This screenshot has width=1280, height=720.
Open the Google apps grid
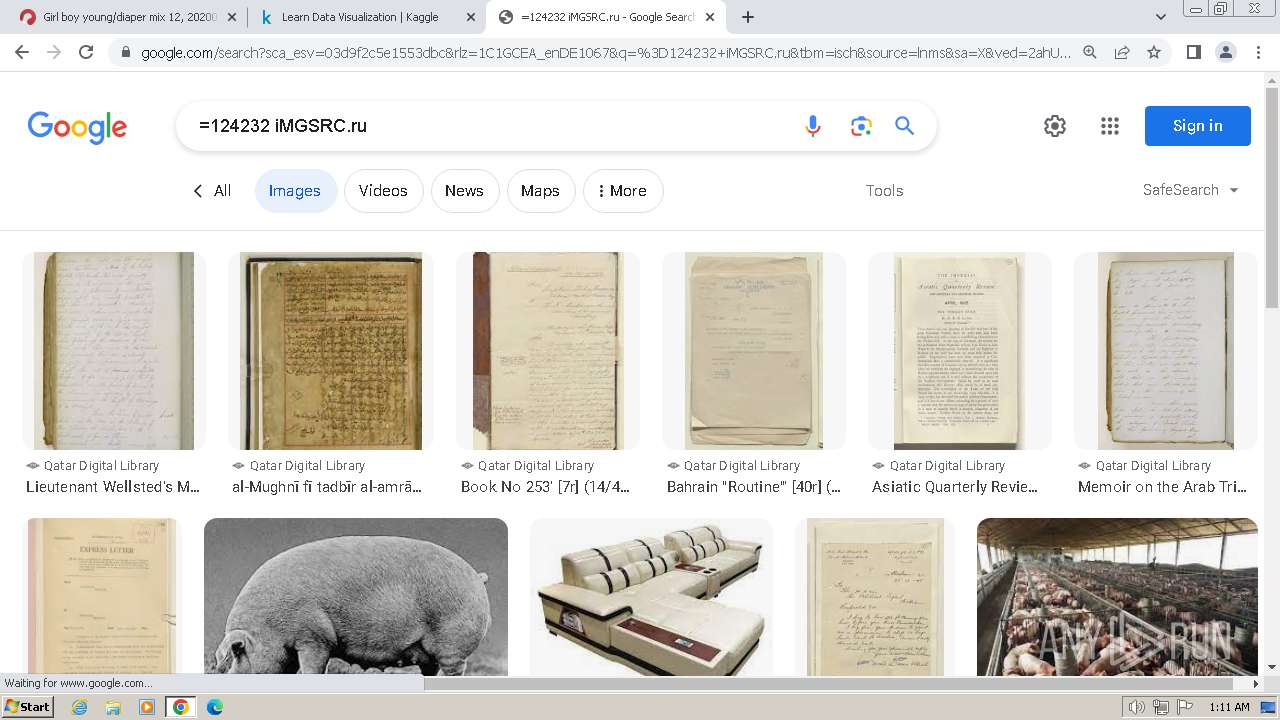pyautogui.click(x=1110, y=126)
